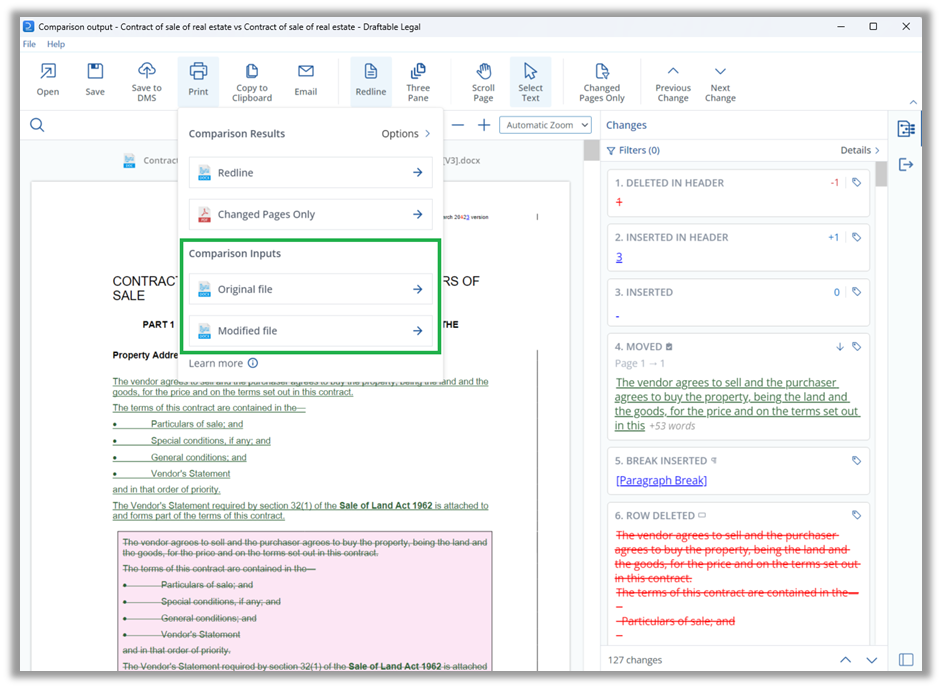
Task: Click Changes panel heading
Action: coord(626,125)
